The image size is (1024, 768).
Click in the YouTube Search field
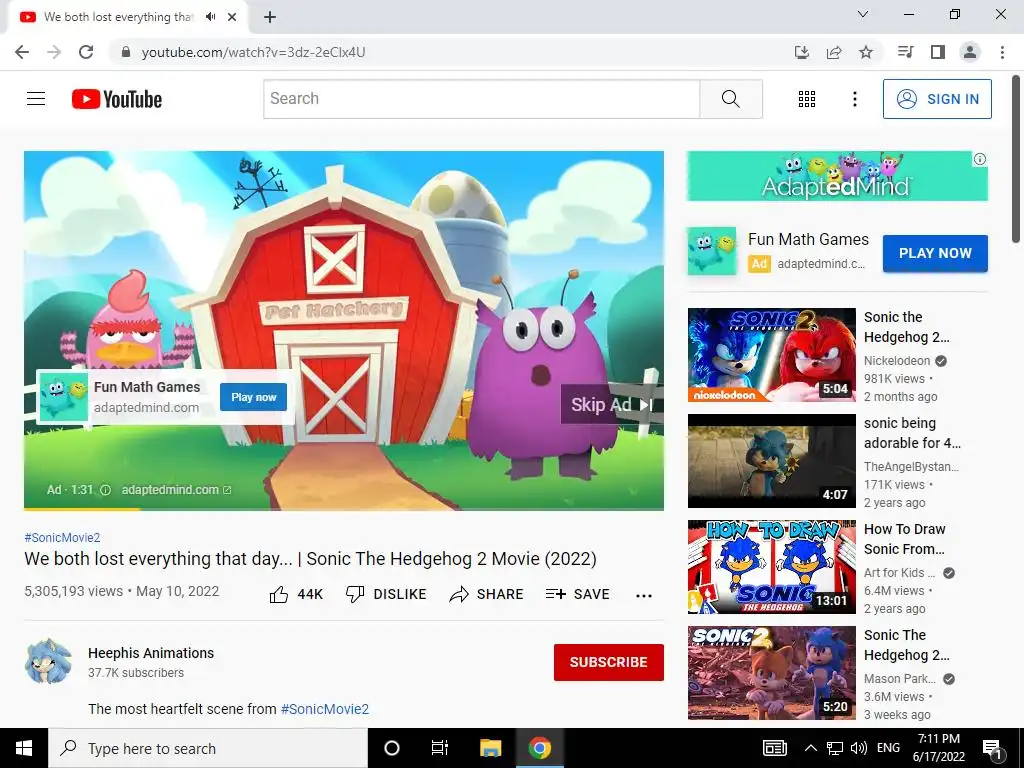[481, 99]
